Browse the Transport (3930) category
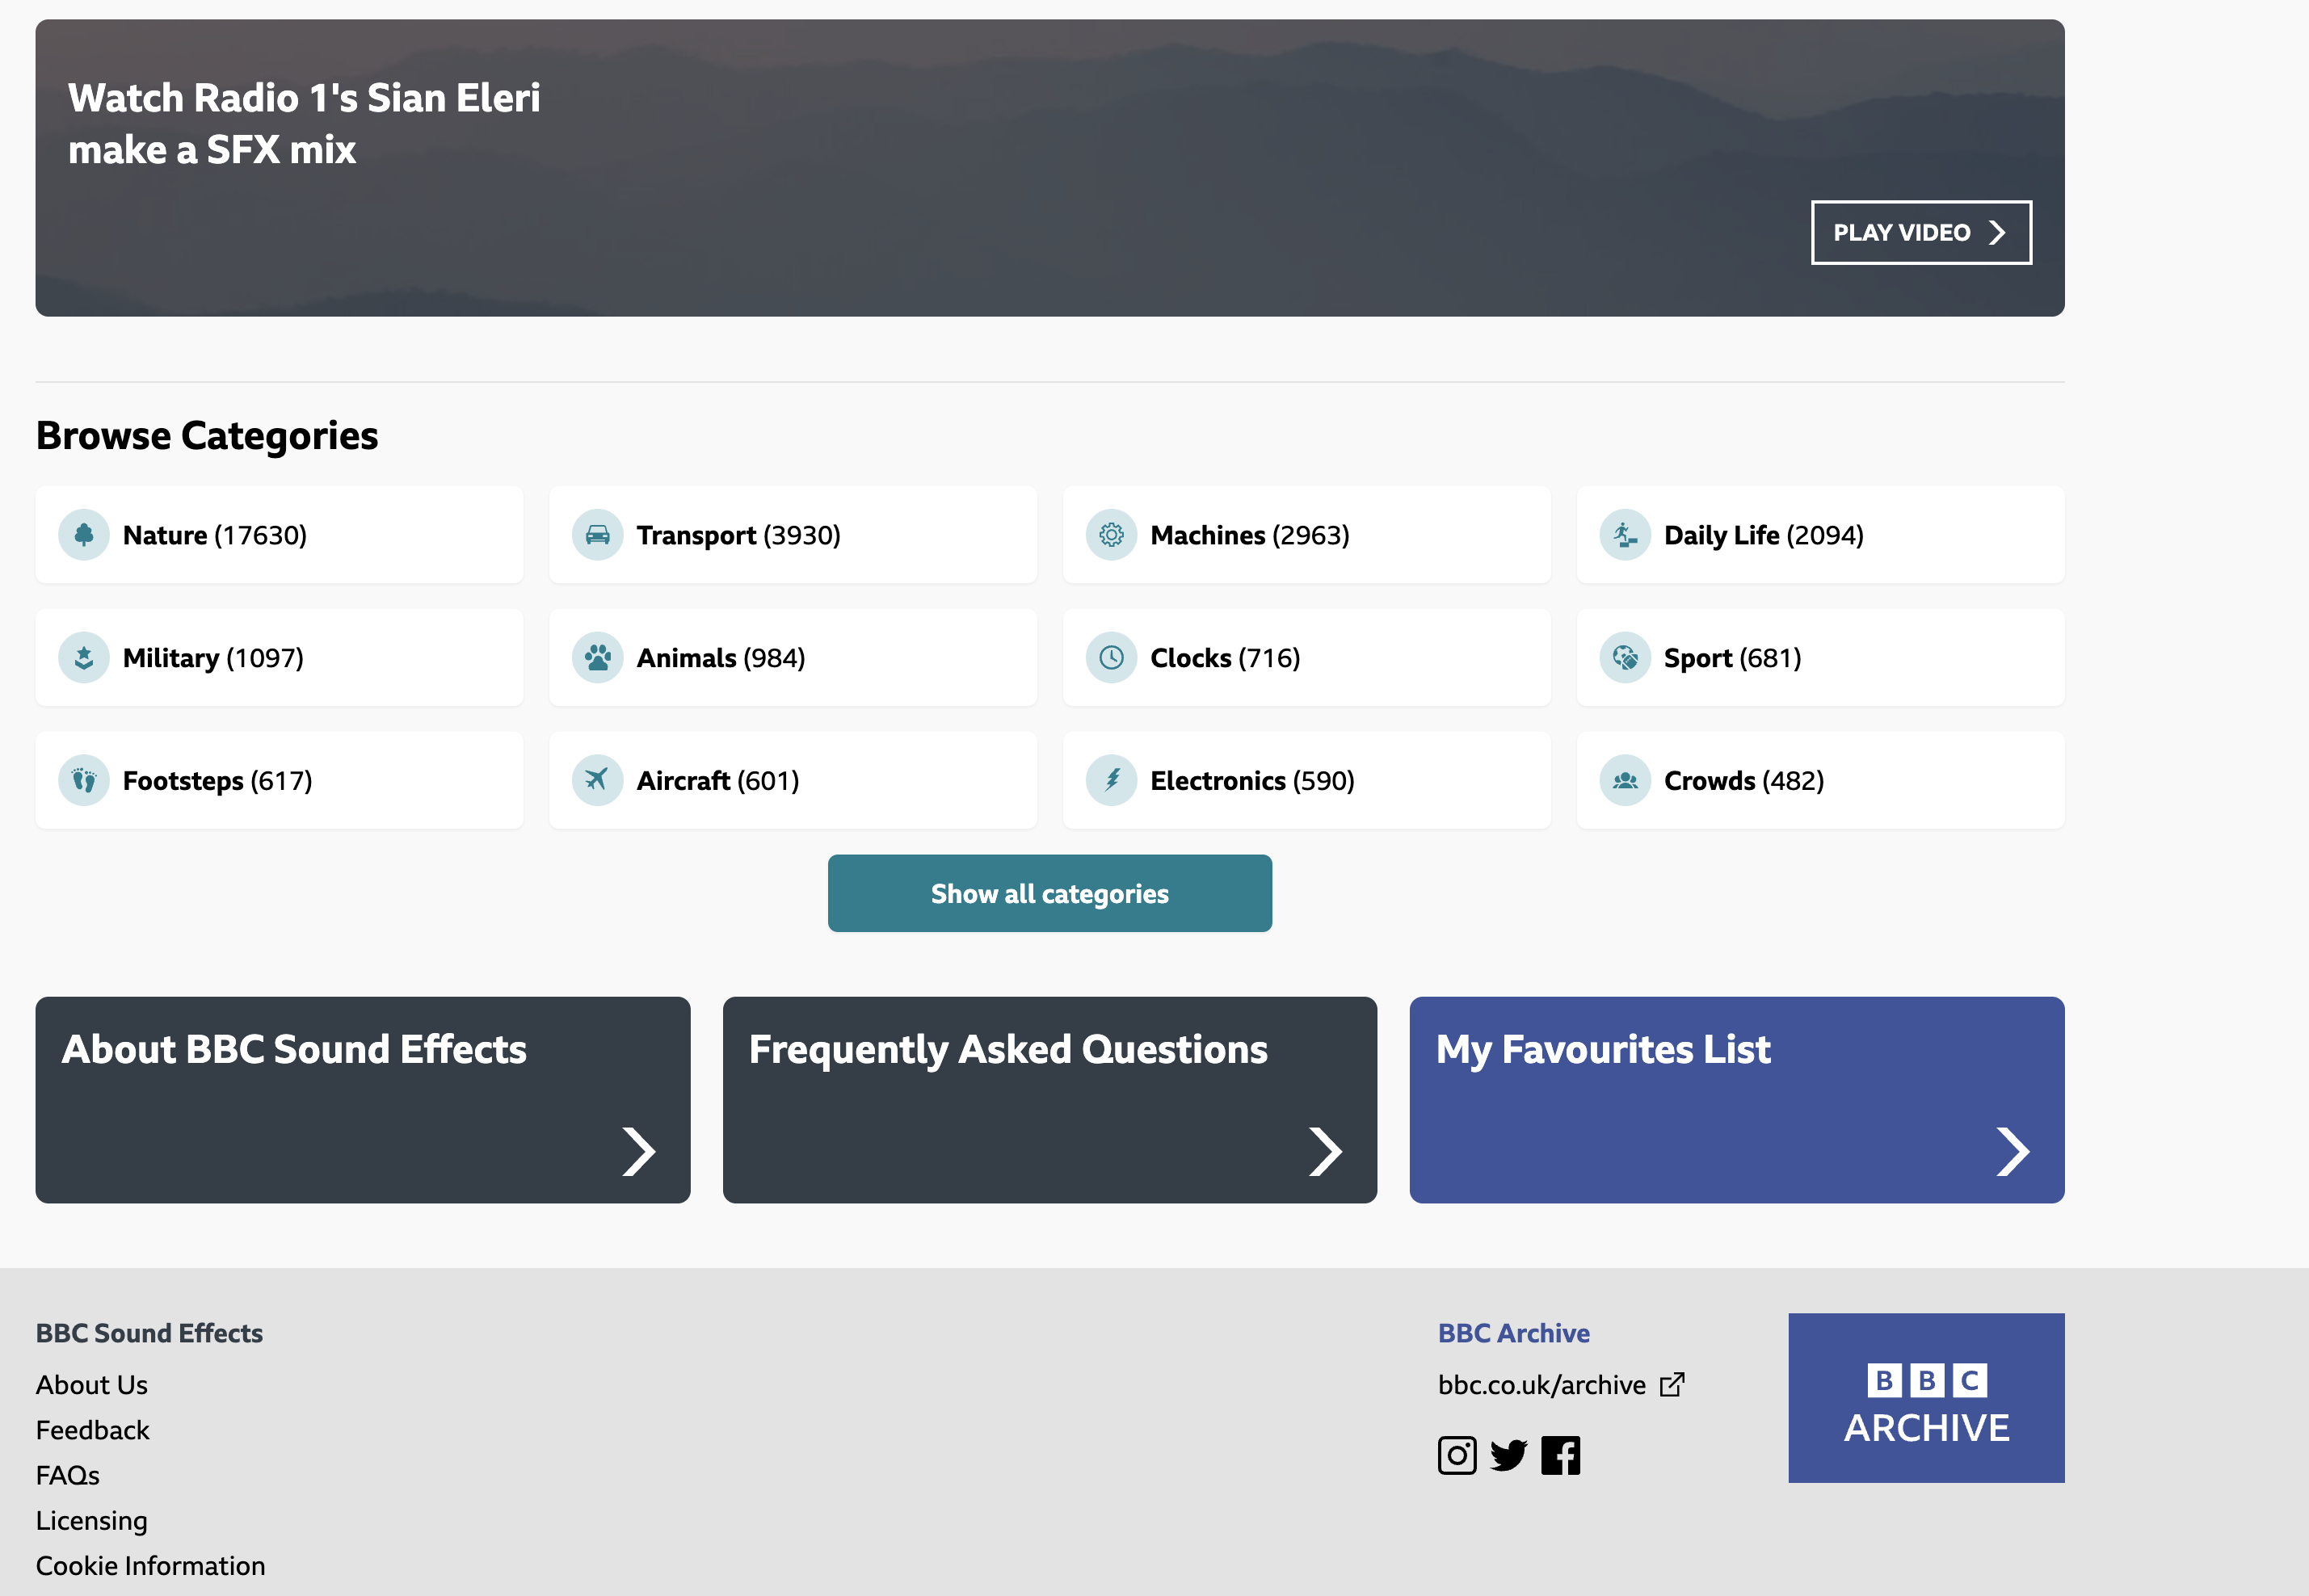 point(793,535)
